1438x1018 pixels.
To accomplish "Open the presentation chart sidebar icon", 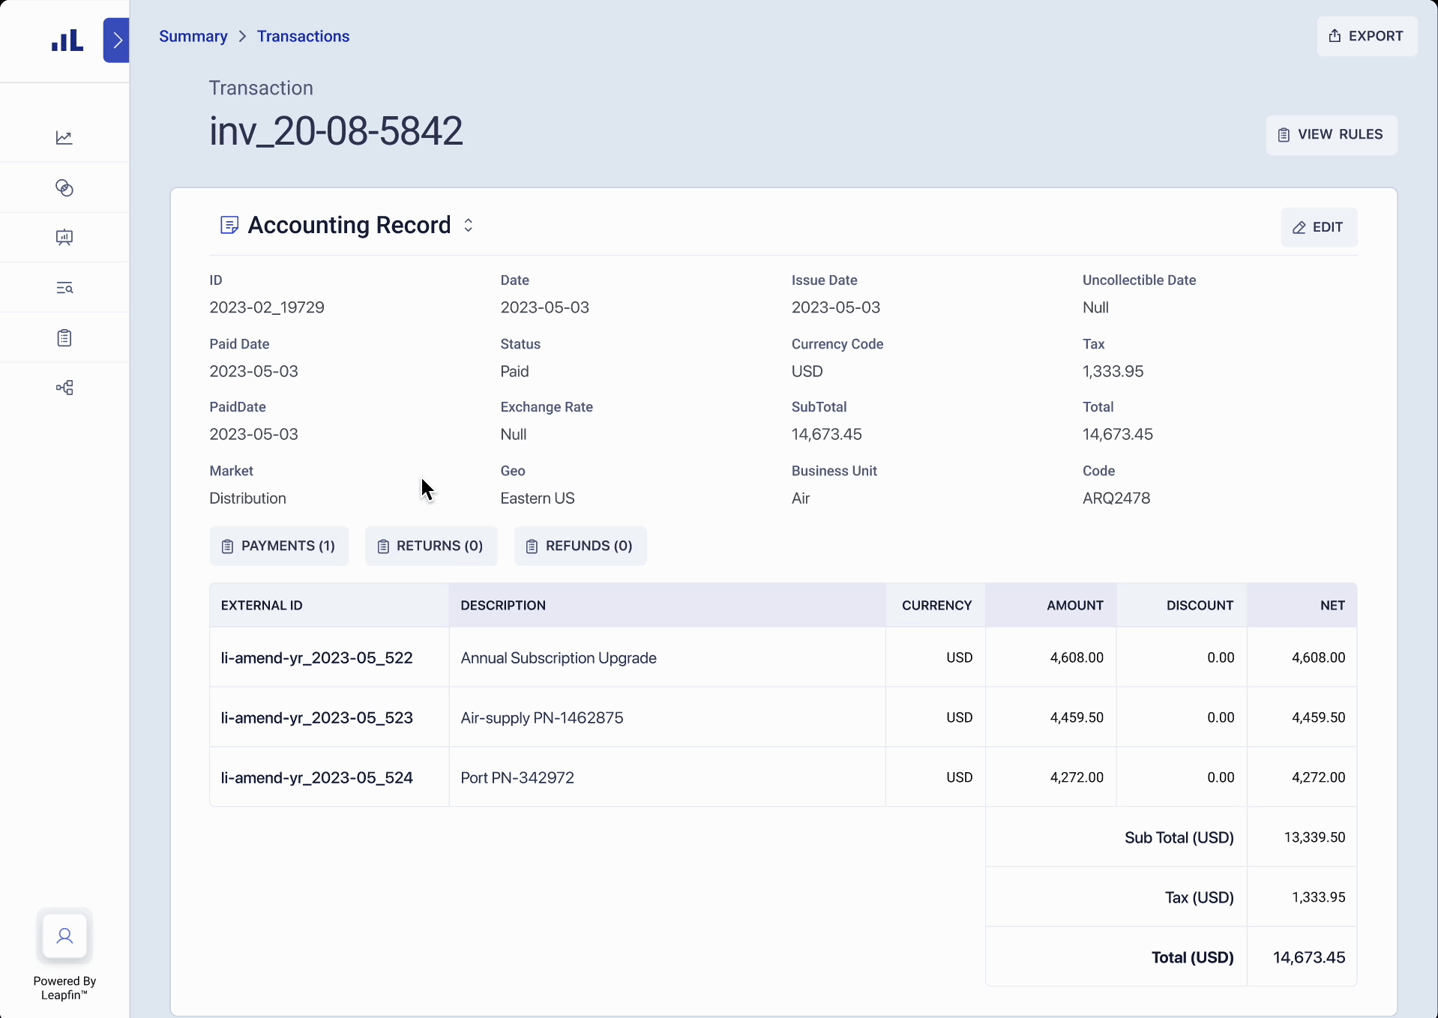I will [x=64, y=238].
